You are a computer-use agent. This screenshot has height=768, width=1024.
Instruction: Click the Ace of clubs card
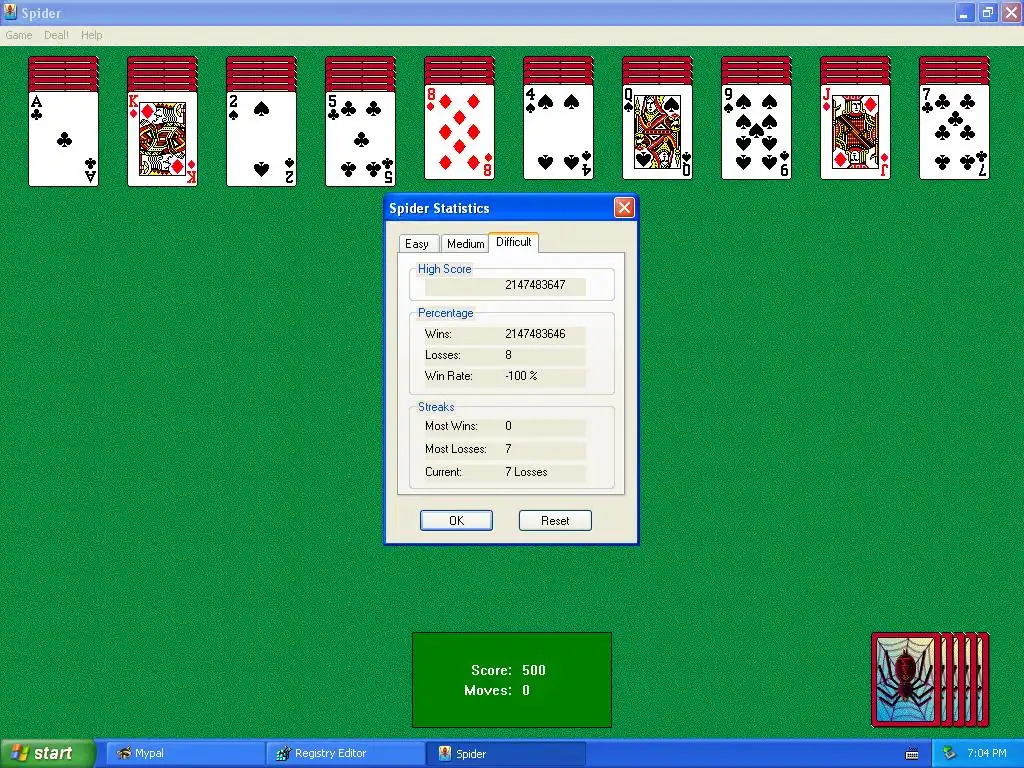pos(63,138)
